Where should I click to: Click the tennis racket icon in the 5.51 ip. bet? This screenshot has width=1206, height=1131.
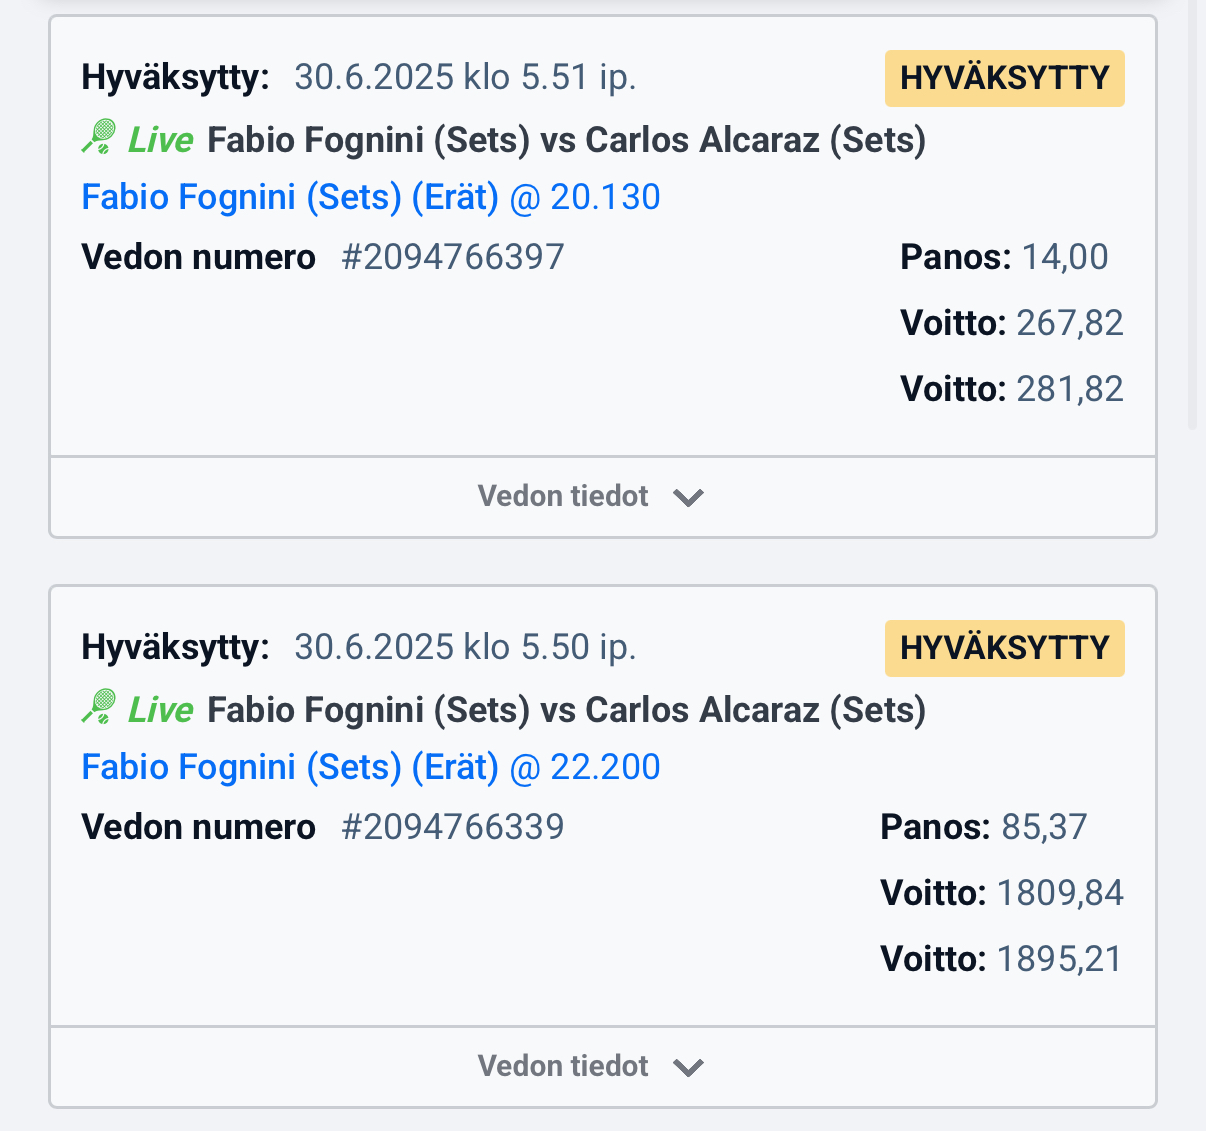(99, 137)
